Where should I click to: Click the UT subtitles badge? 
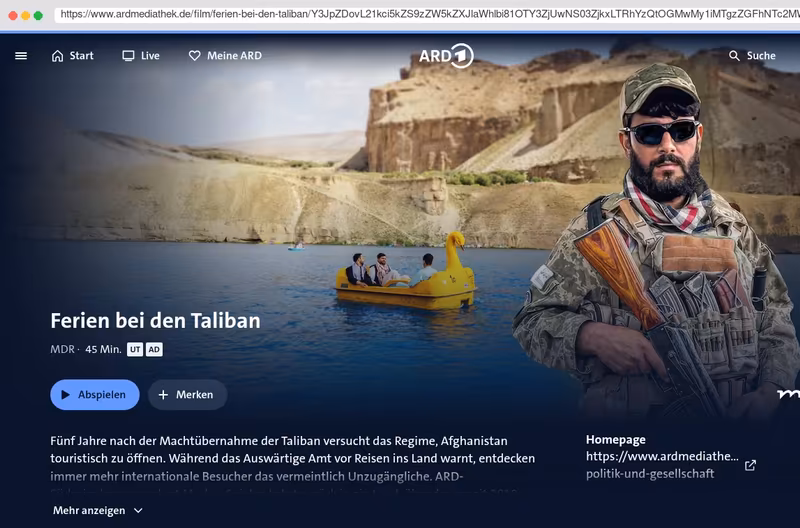[x=135, y=349]
